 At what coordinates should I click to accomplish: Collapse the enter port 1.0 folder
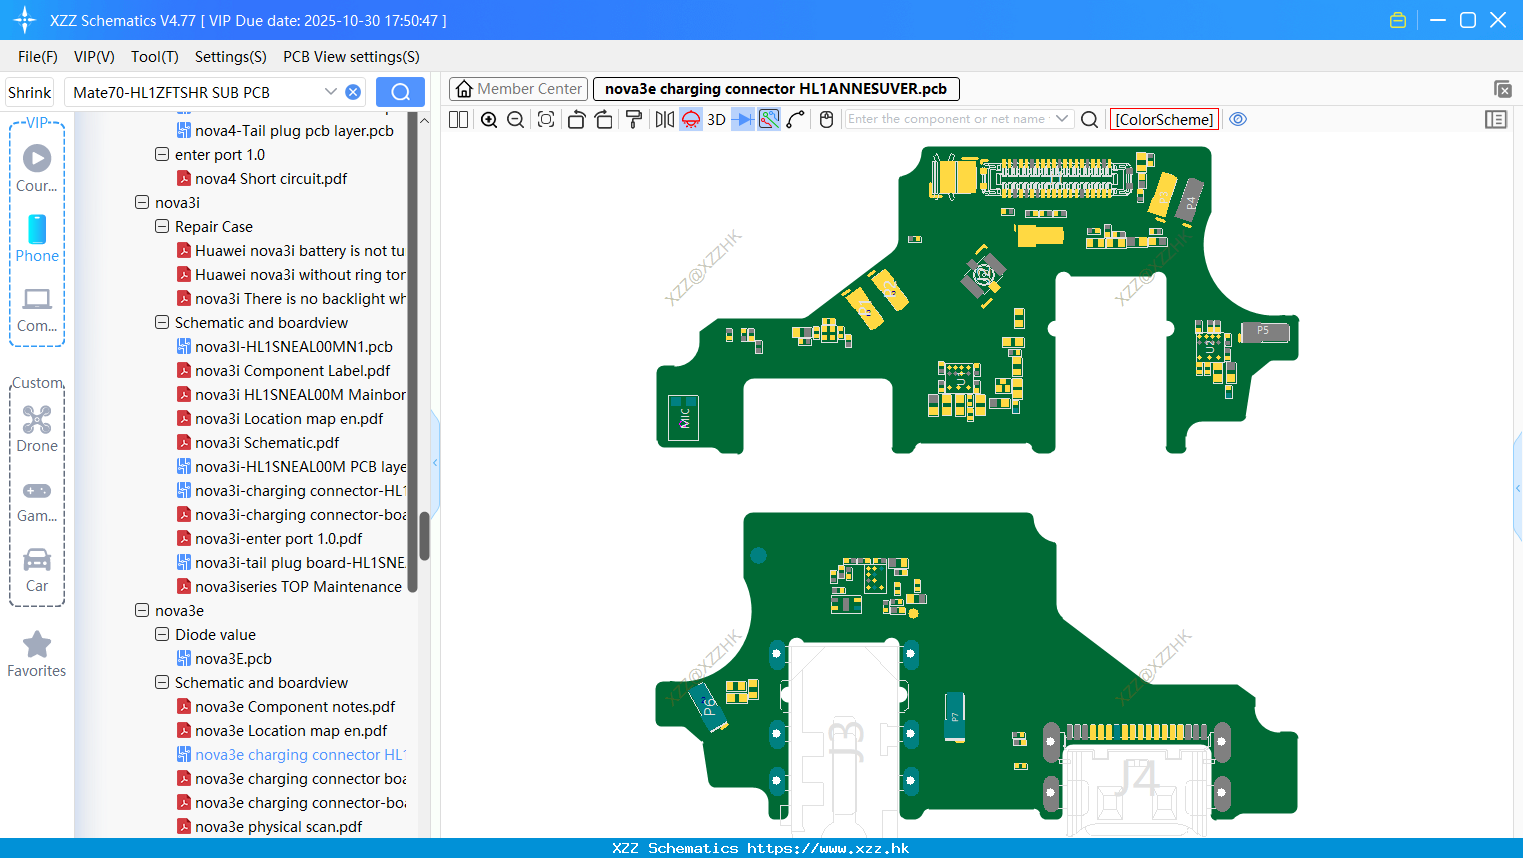[x=162, y=155]
